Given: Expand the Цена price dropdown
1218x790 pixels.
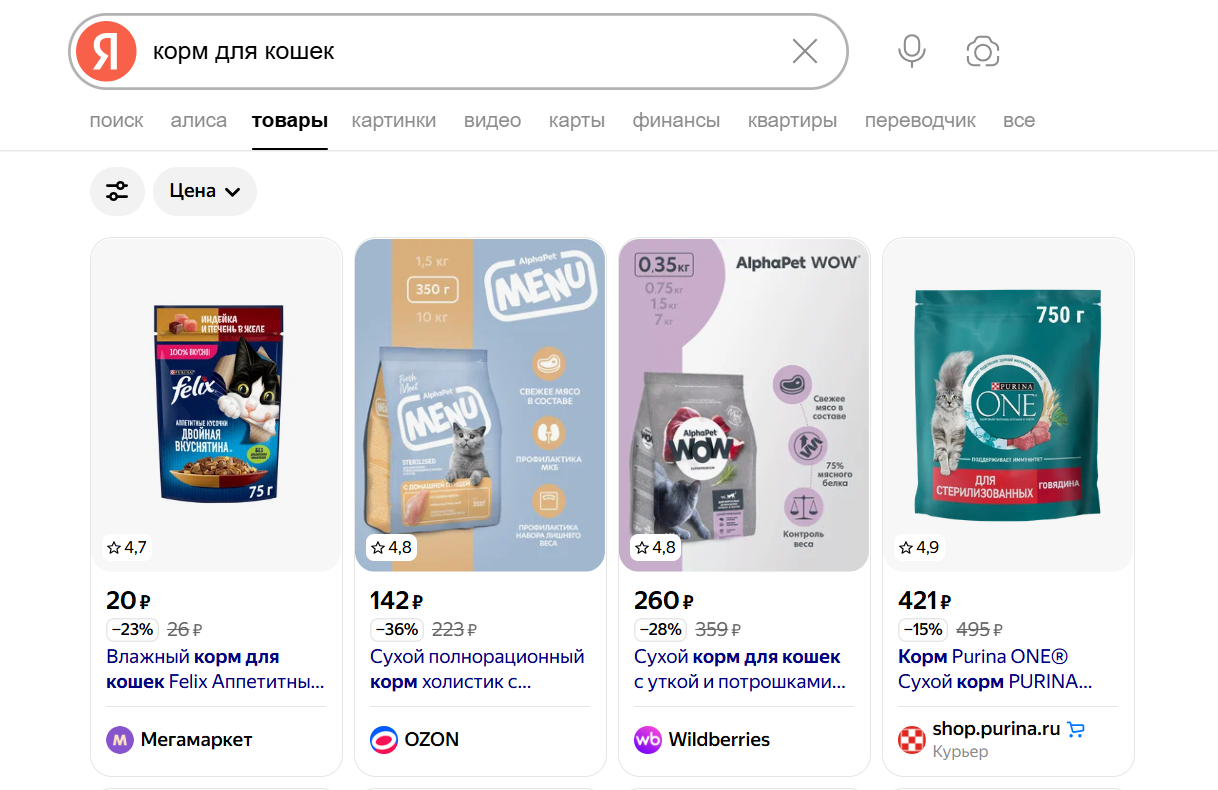Looking at the screenshot, I should click(205, 191).
